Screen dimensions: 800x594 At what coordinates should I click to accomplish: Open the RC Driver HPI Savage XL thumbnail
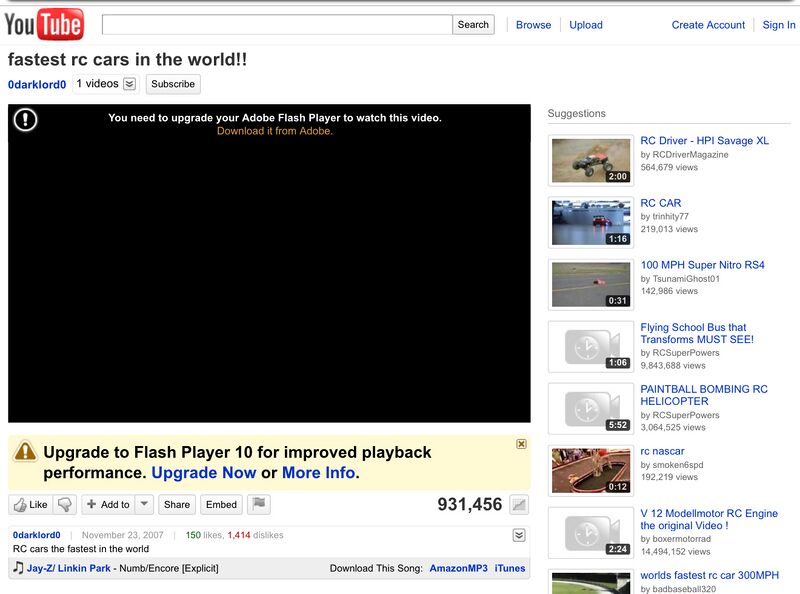[x=591, y=160]
